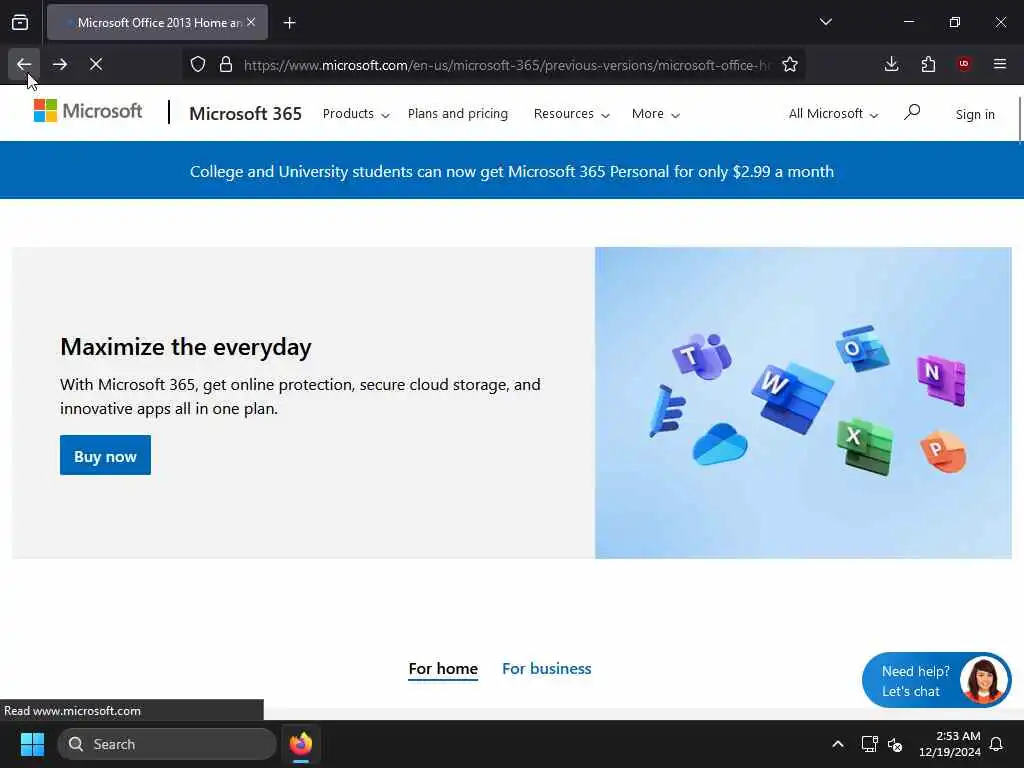Open the muted volume tray icon
Screen dimensions: 1024x768
coord(895,744)
